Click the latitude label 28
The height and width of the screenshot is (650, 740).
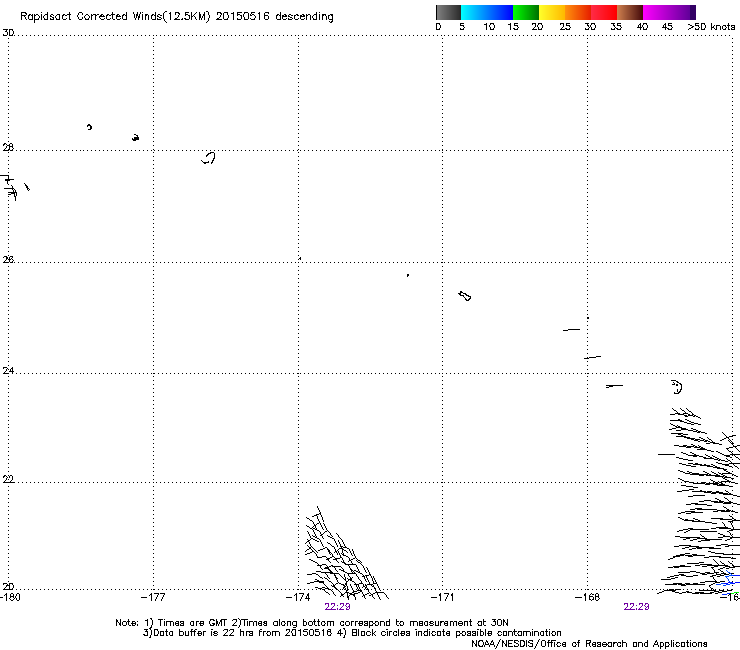pos(8,147)
